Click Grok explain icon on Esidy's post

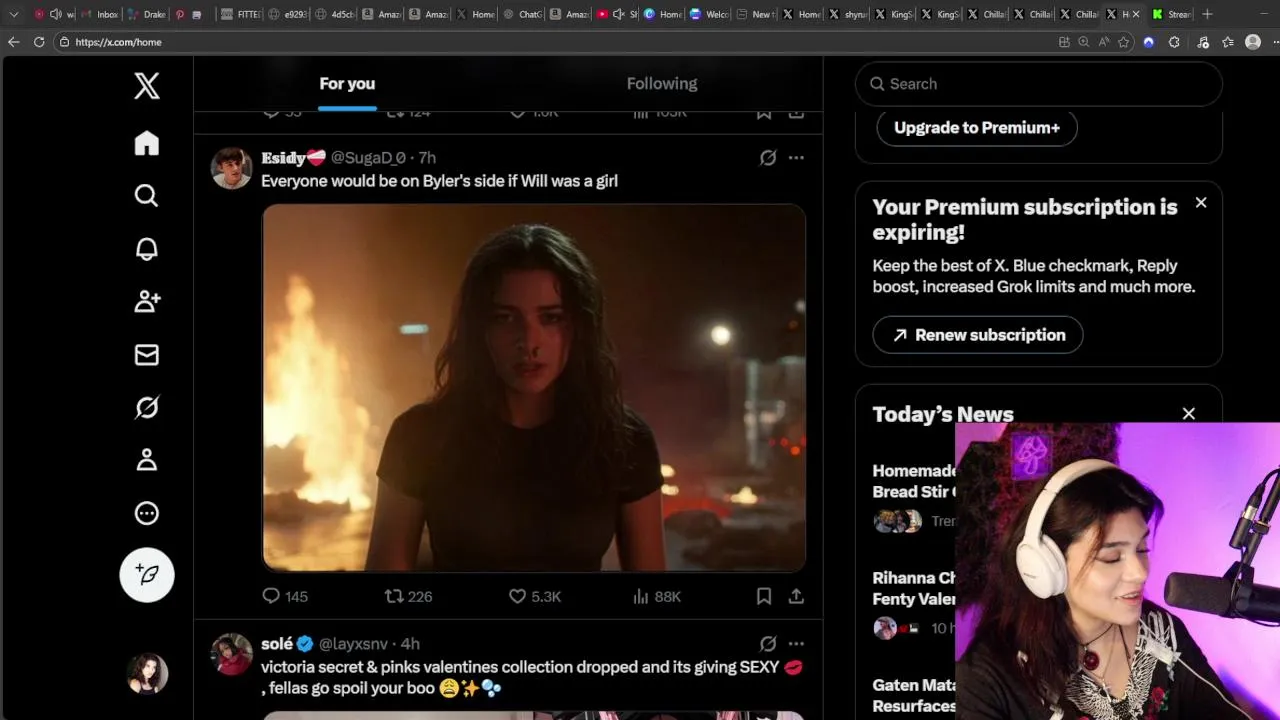768,158
